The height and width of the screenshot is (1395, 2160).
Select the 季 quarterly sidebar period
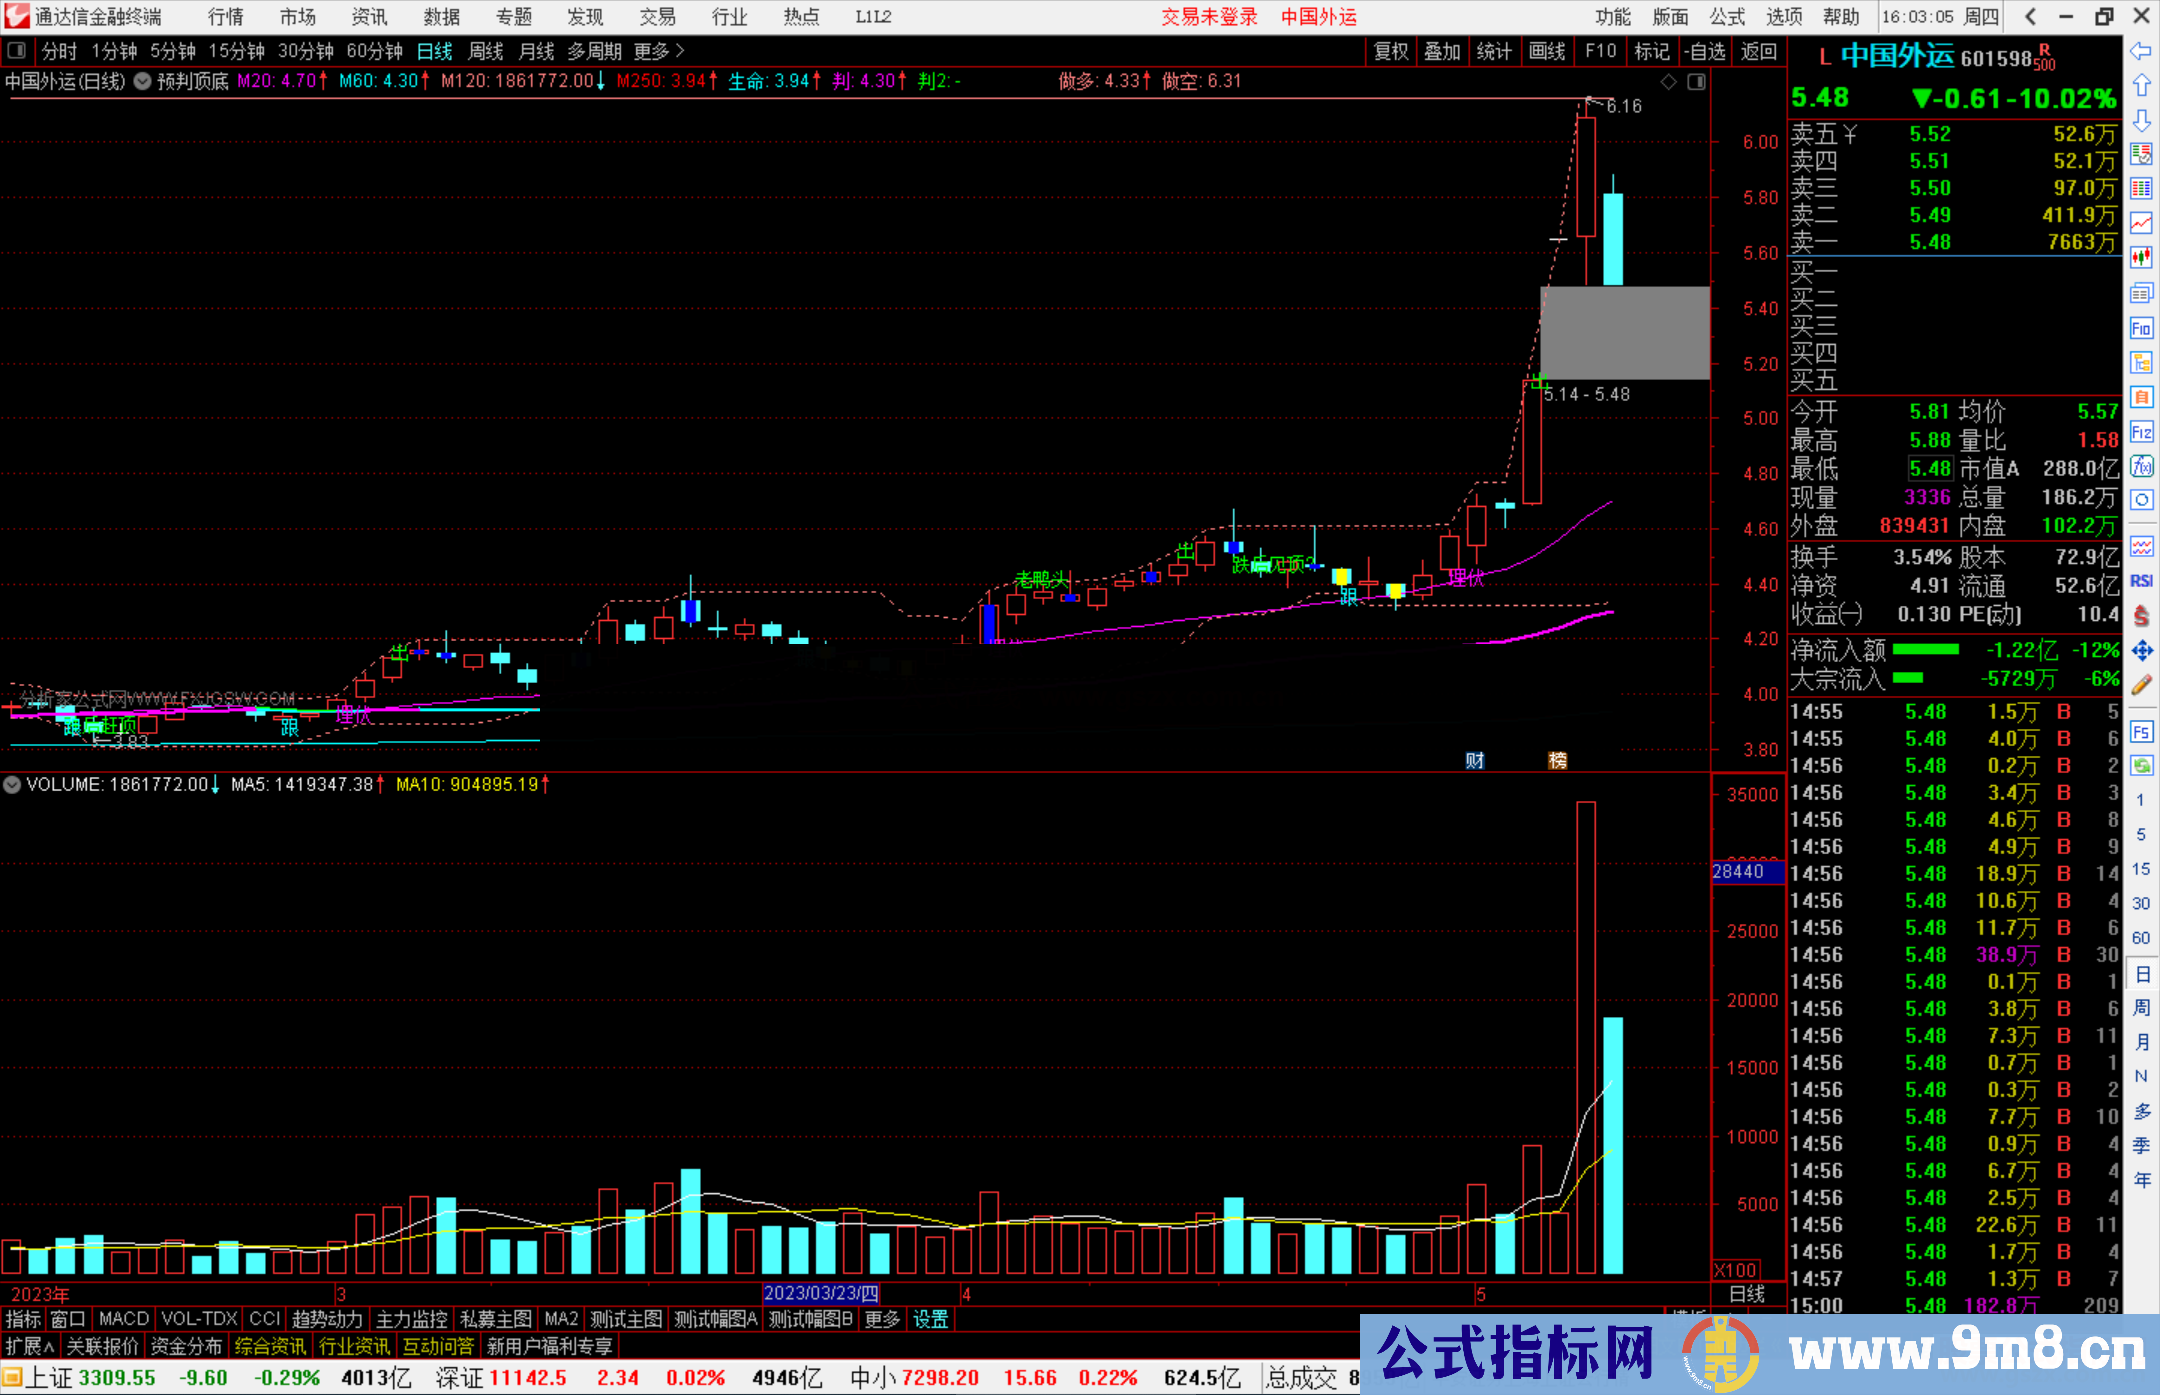click(2142, 1145)
